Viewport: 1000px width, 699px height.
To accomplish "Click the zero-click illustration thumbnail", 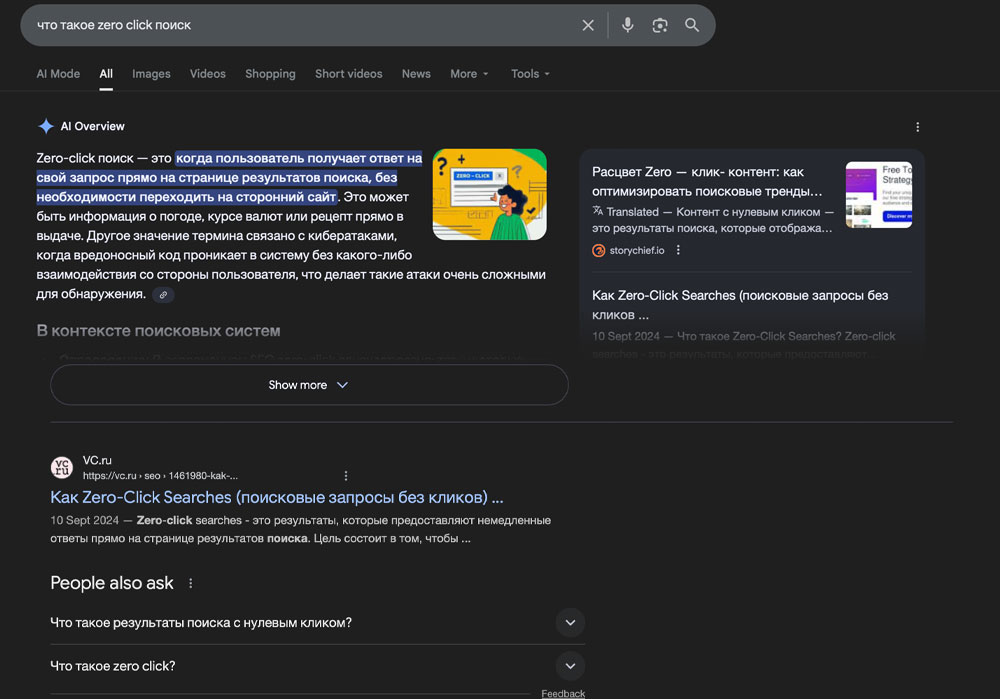I will coord(489,194).
